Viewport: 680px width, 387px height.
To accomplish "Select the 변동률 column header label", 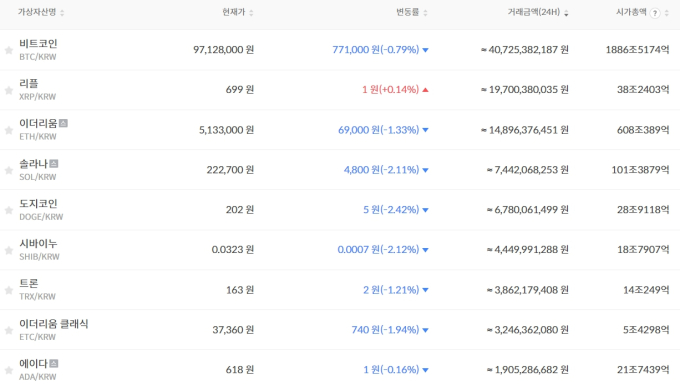I will coord(408,12).
